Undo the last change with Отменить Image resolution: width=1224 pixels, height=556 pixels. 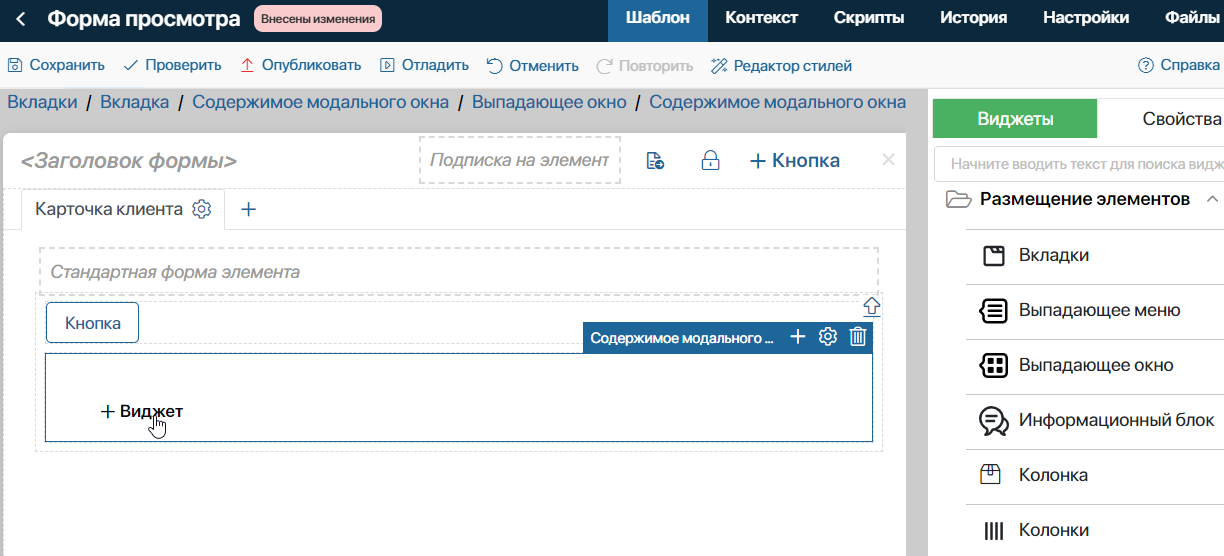532,66
